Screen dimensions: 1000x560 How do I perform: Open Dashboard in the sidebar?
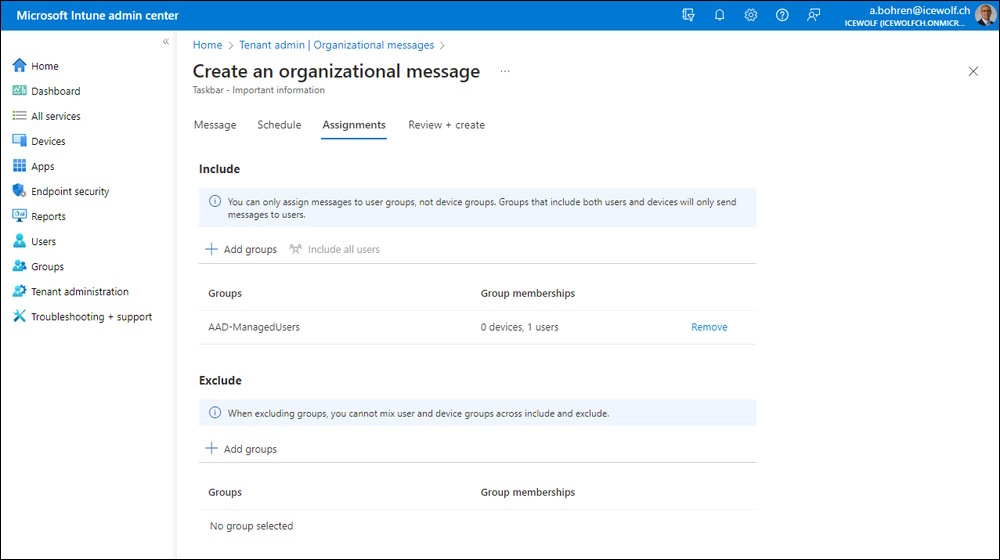pos(55,91)
